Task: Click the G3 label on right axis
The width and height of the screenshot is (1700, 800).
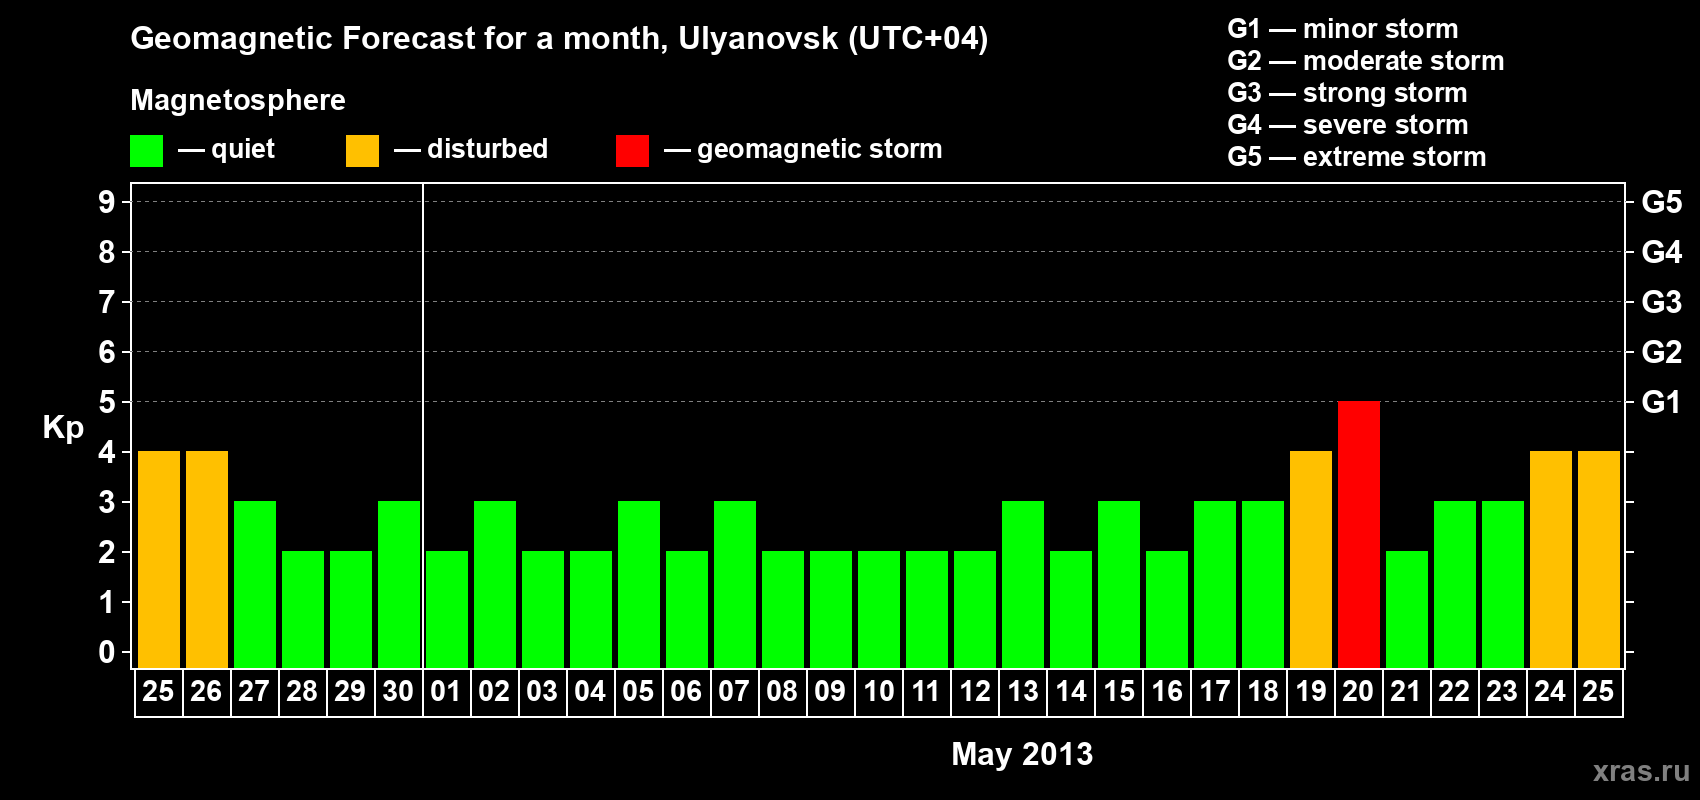Action: click(x=1661, y=302)
